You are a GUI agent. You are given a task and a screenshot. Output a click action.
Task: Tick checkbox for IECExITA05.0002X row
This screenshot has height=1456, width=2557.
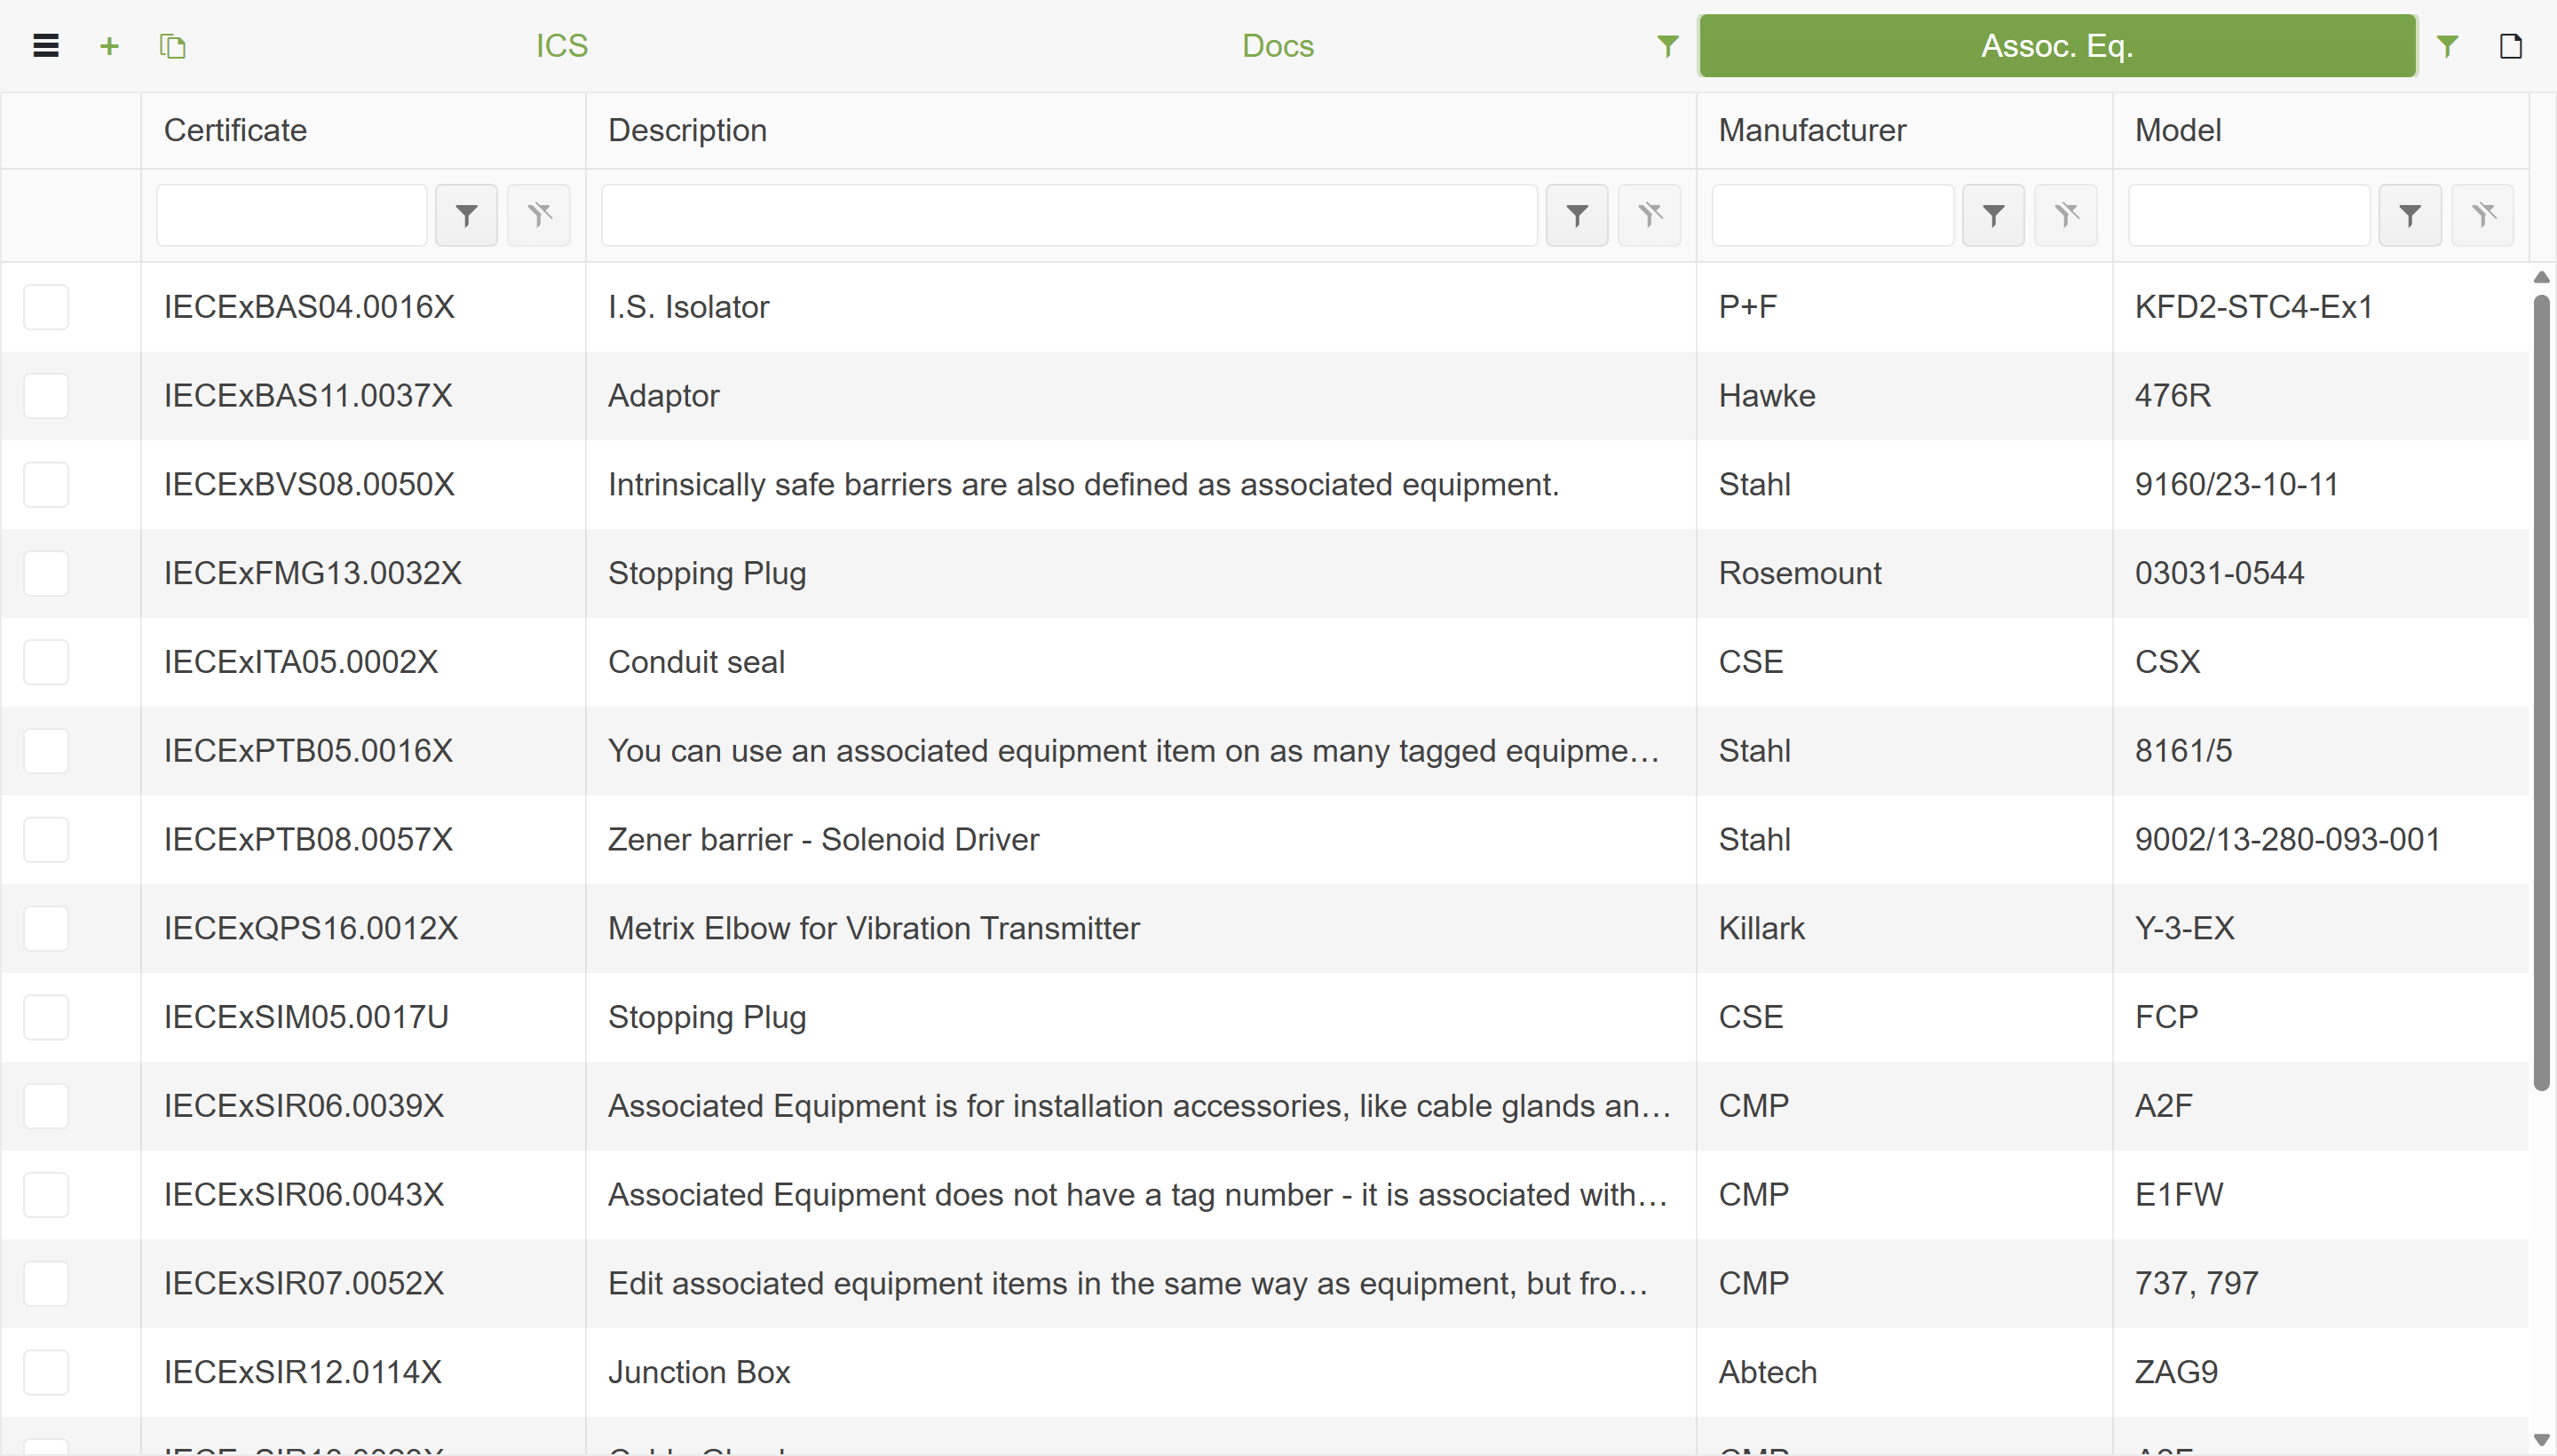[x=46, y=662]
